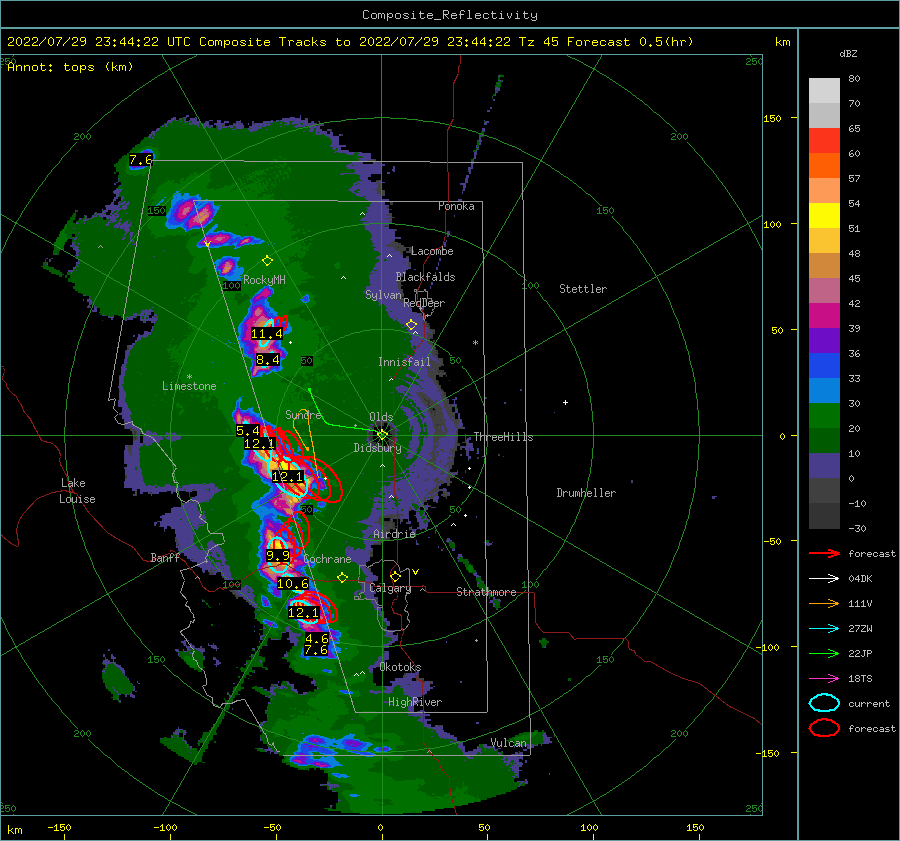Click the 80 dBZ light gray swatch
900x841 pixels.
click(824, 91)
